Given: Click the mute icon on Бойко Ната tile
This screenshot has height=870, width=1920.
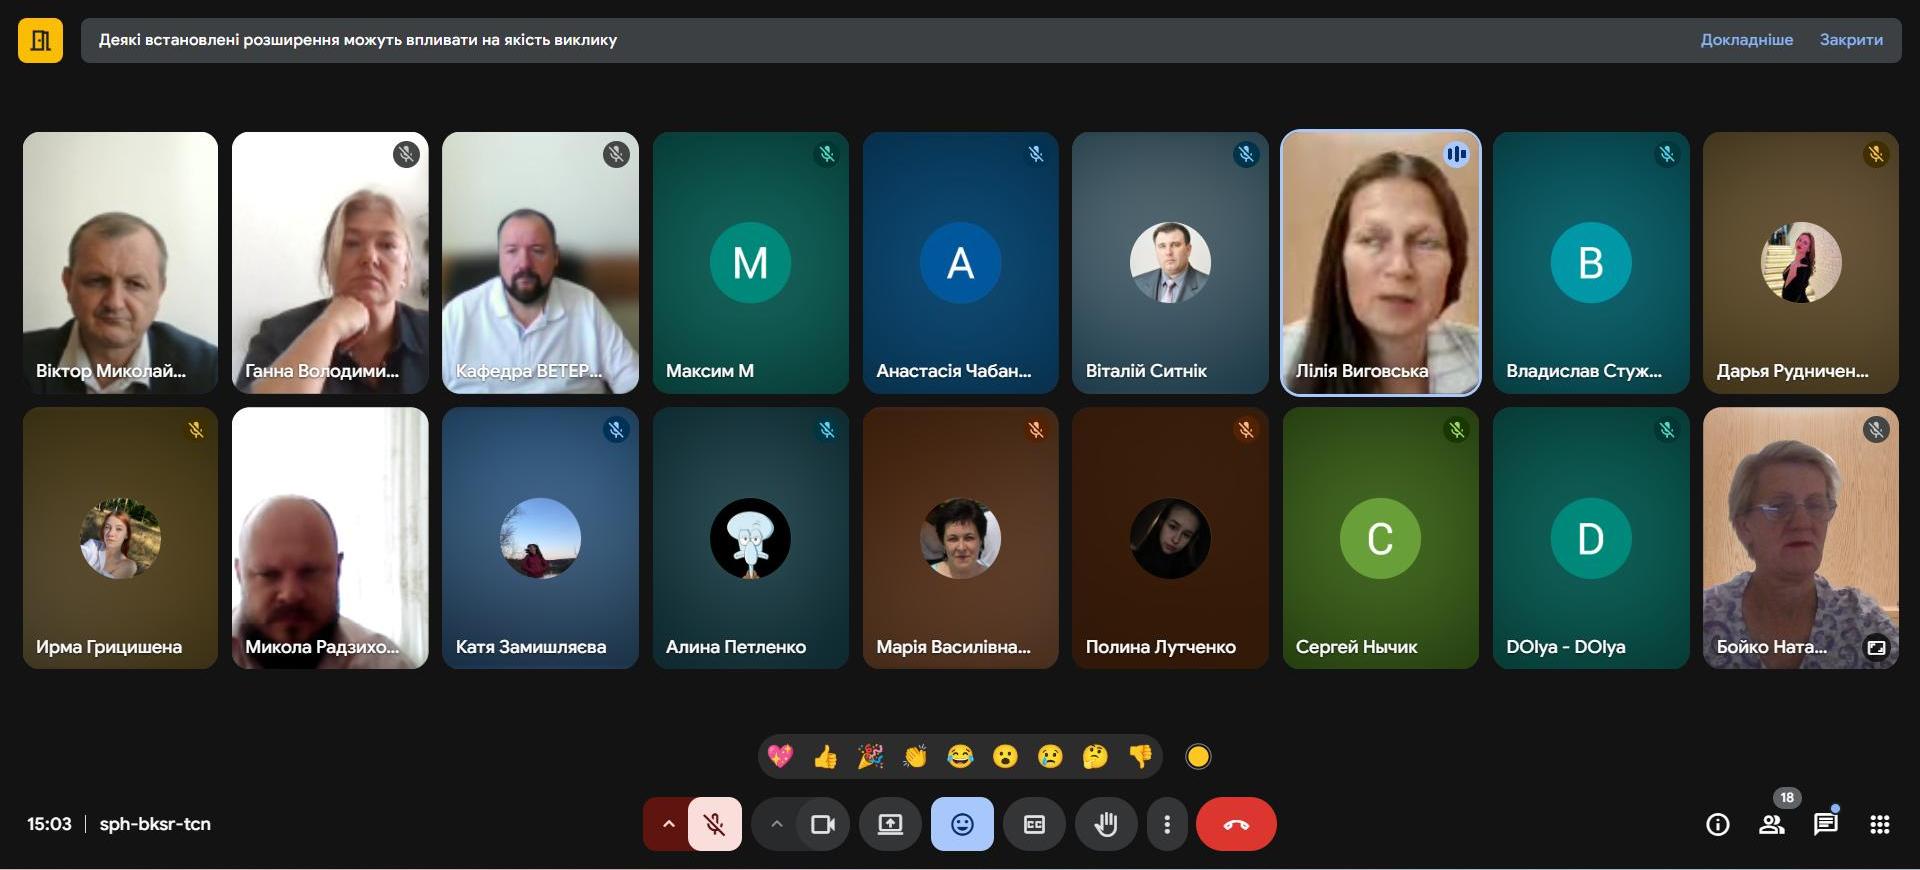Looking at the screenshot, I should click(x=1876, y=430).
